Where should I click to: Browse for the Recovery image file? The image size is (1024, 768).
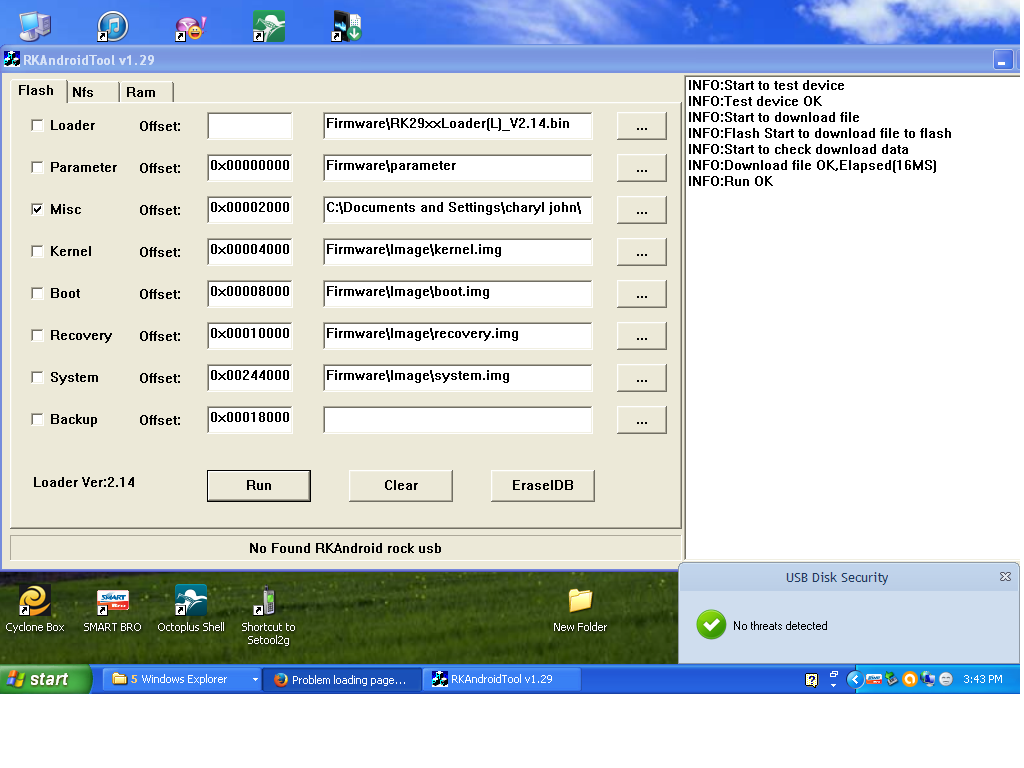641,336
